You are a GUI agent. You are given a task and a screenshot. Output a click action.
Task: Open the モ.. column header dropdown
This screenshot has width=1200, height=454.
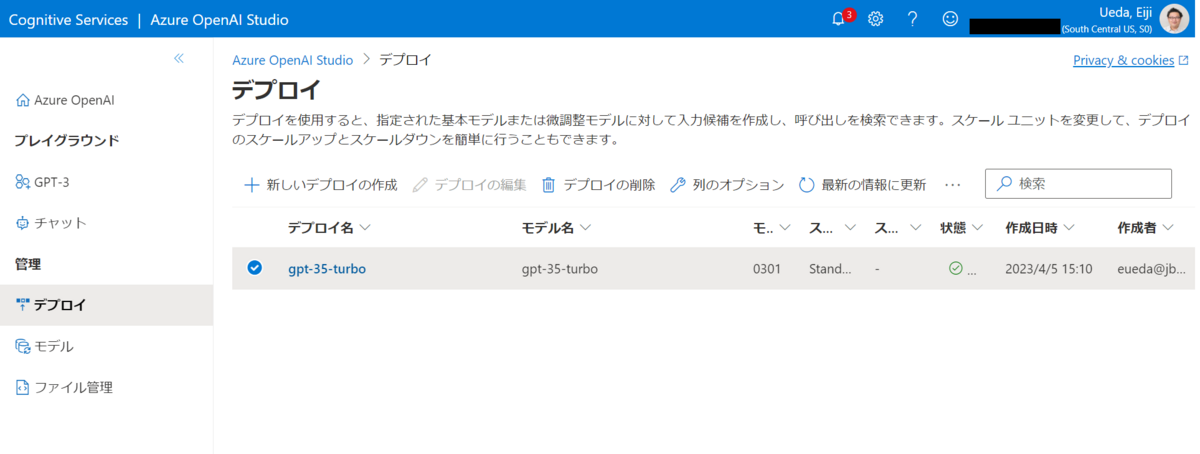[772, 228]
